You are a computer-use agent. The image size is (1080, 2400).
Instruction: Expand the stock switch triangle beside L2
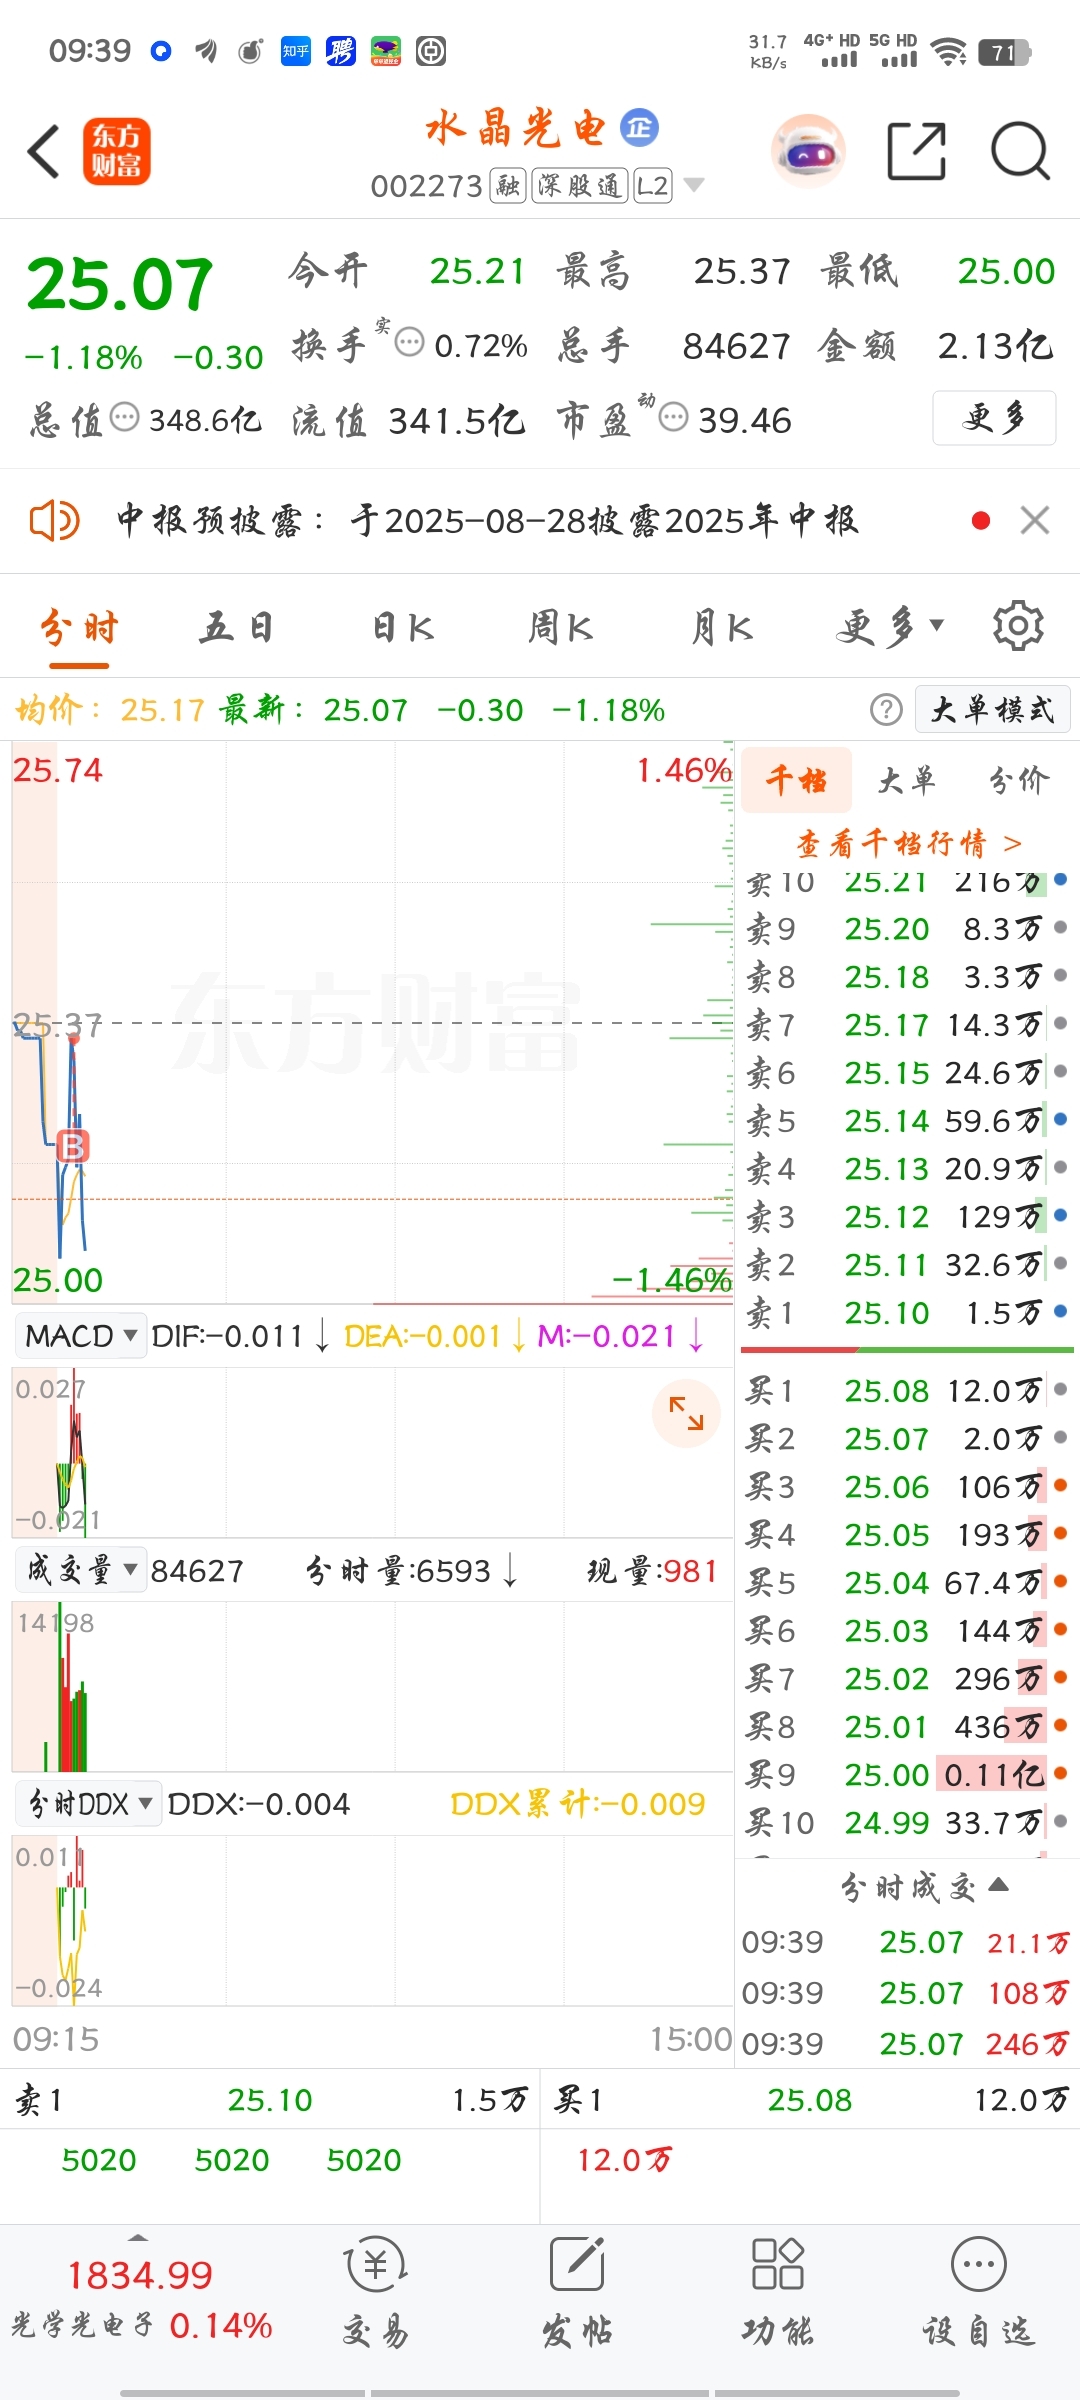pyautogui.click(x=693, y=186)
